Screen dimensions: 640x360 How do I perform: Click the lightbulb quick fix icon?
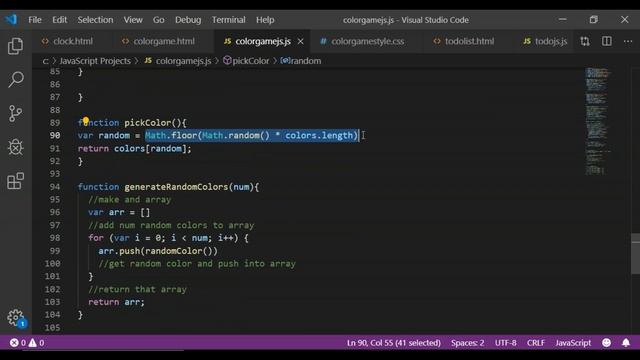pyautogui.click(x=86, y=120)
